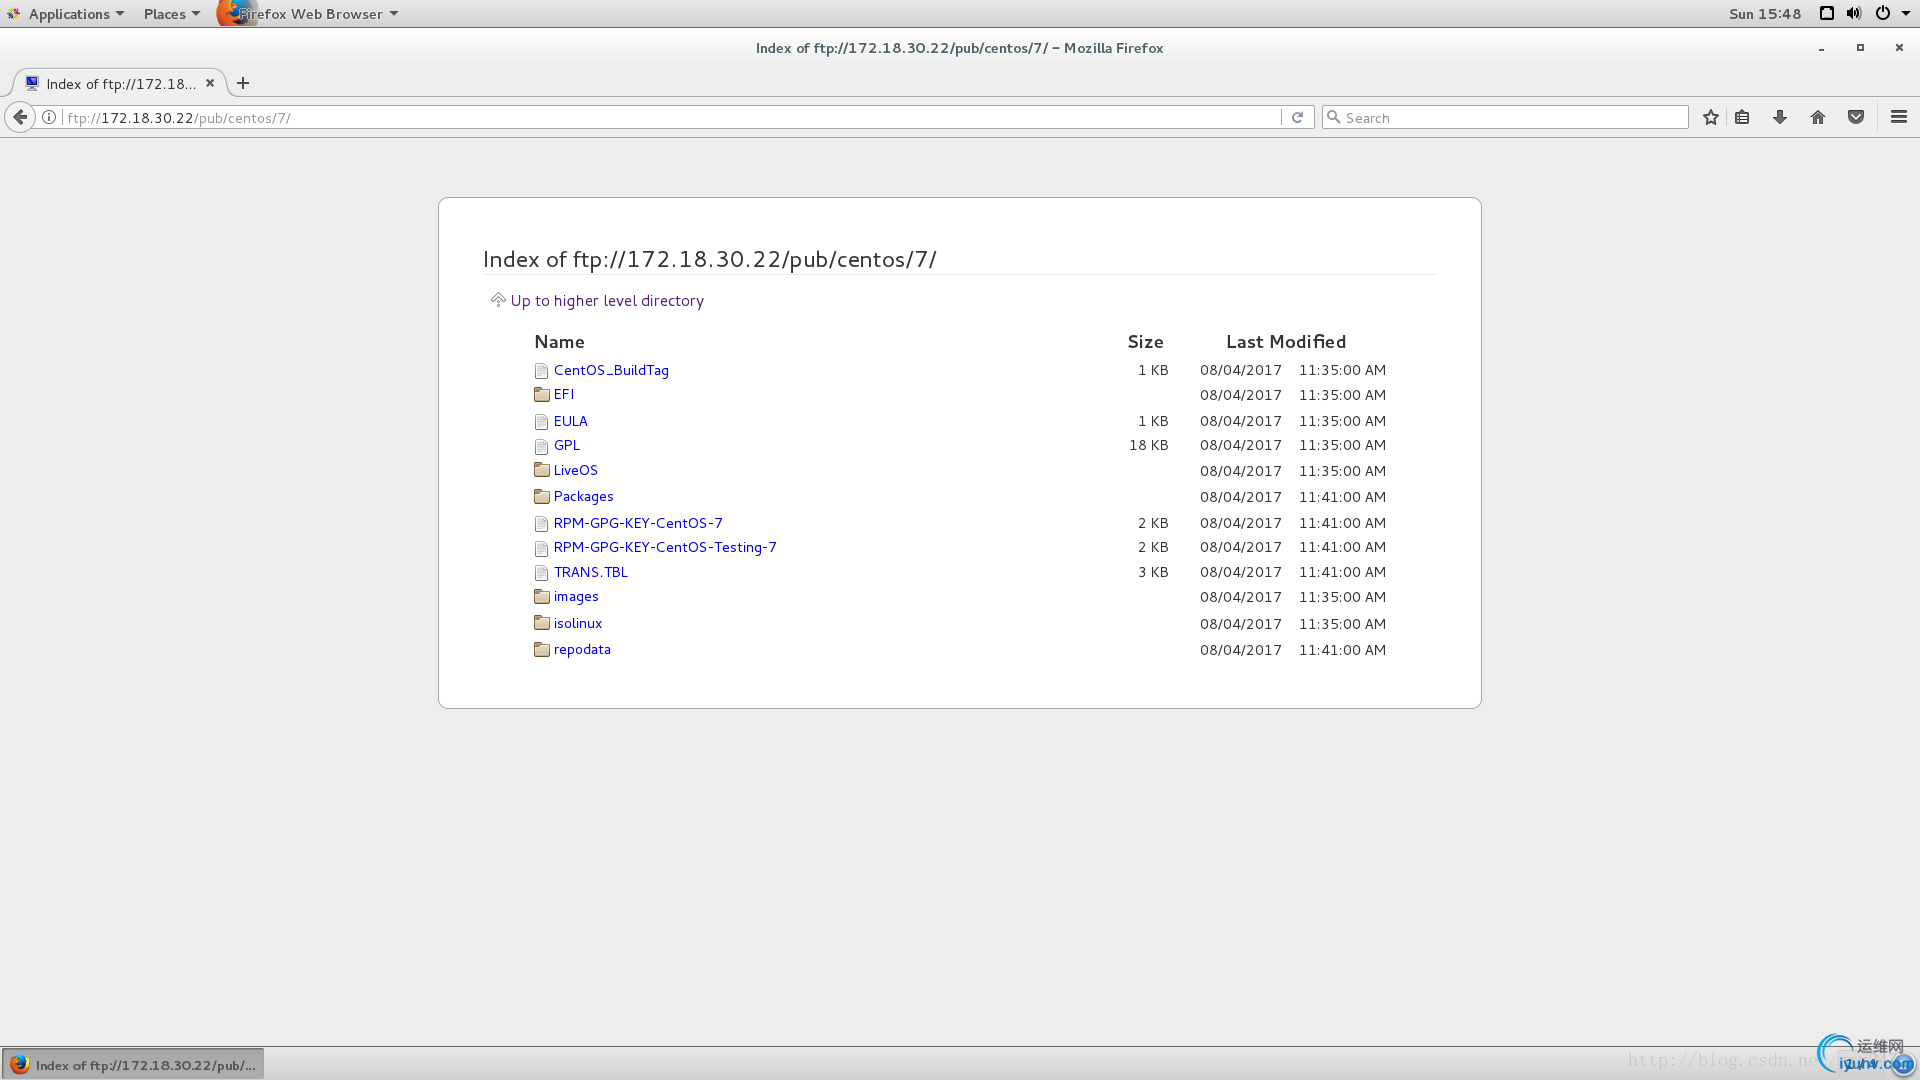Click the up-arrow icon beside higher level directory
The width and height of the screenshot is (1920, 1080).
[498, 300]
